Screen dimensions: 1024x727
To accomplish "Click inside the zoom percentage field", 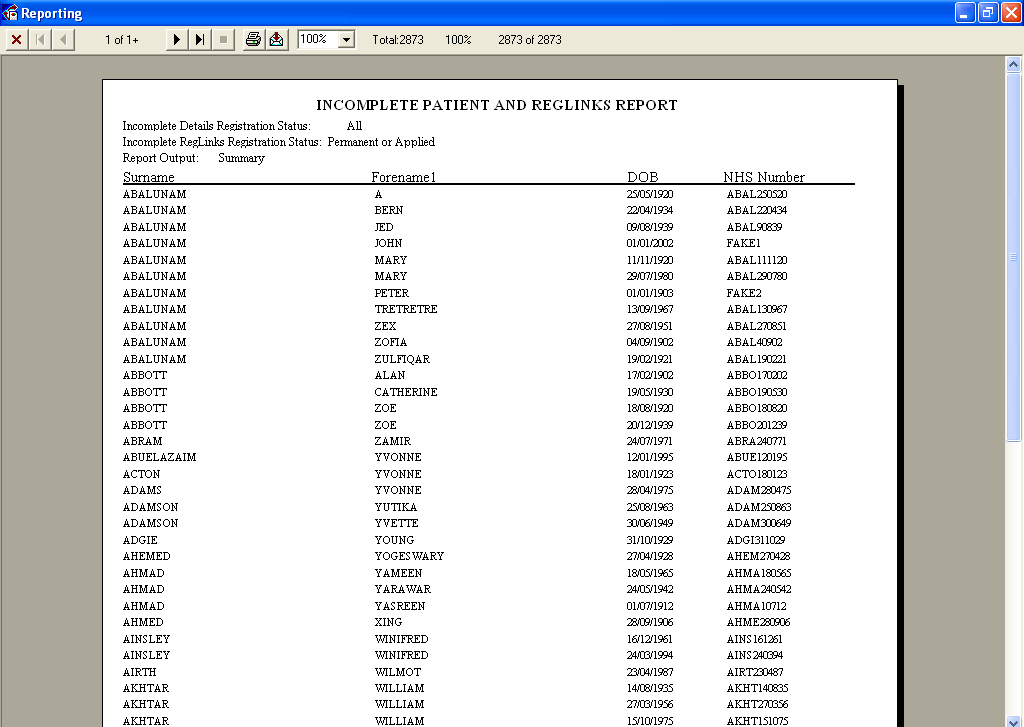I will point(318,40).
